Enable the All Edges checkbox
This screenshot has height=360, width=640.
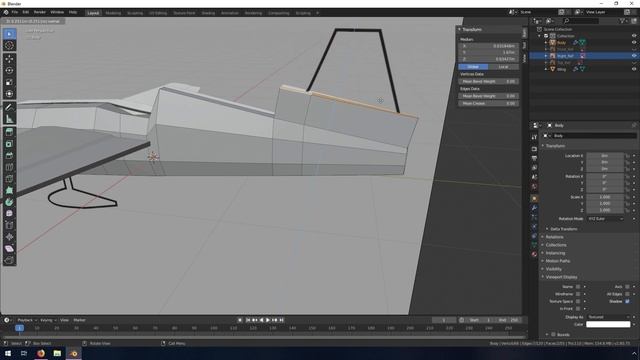pyautogui.click(x=627, y=294)
